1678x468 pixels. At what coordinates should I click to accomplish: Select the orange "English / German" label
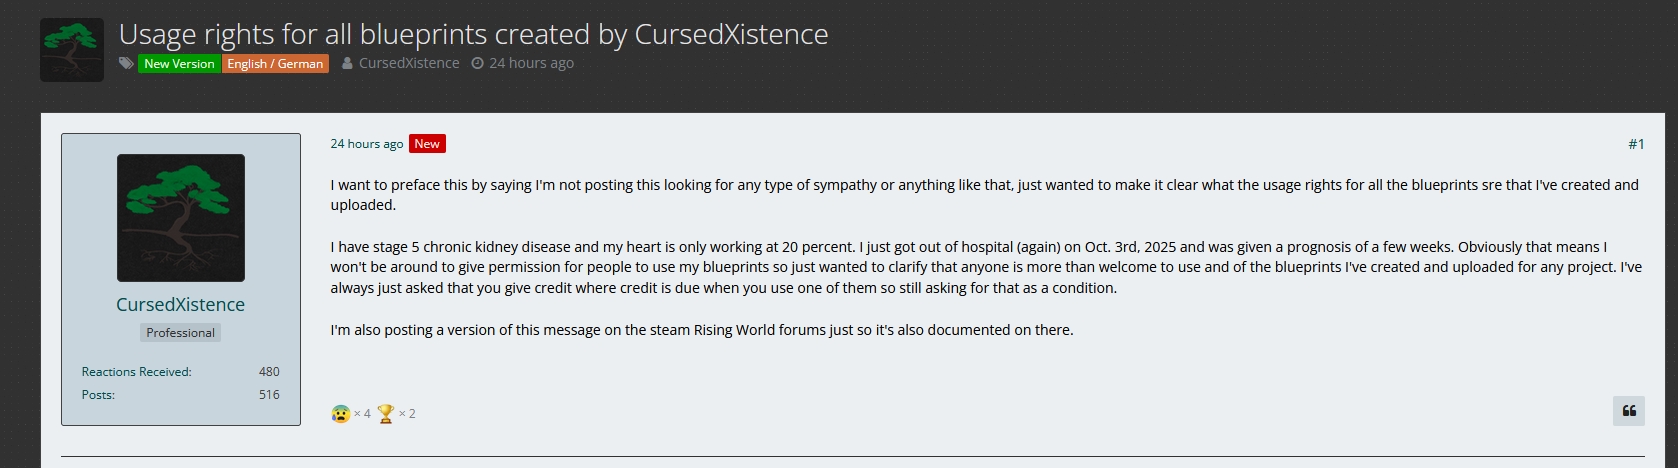[x=275, y=63]
